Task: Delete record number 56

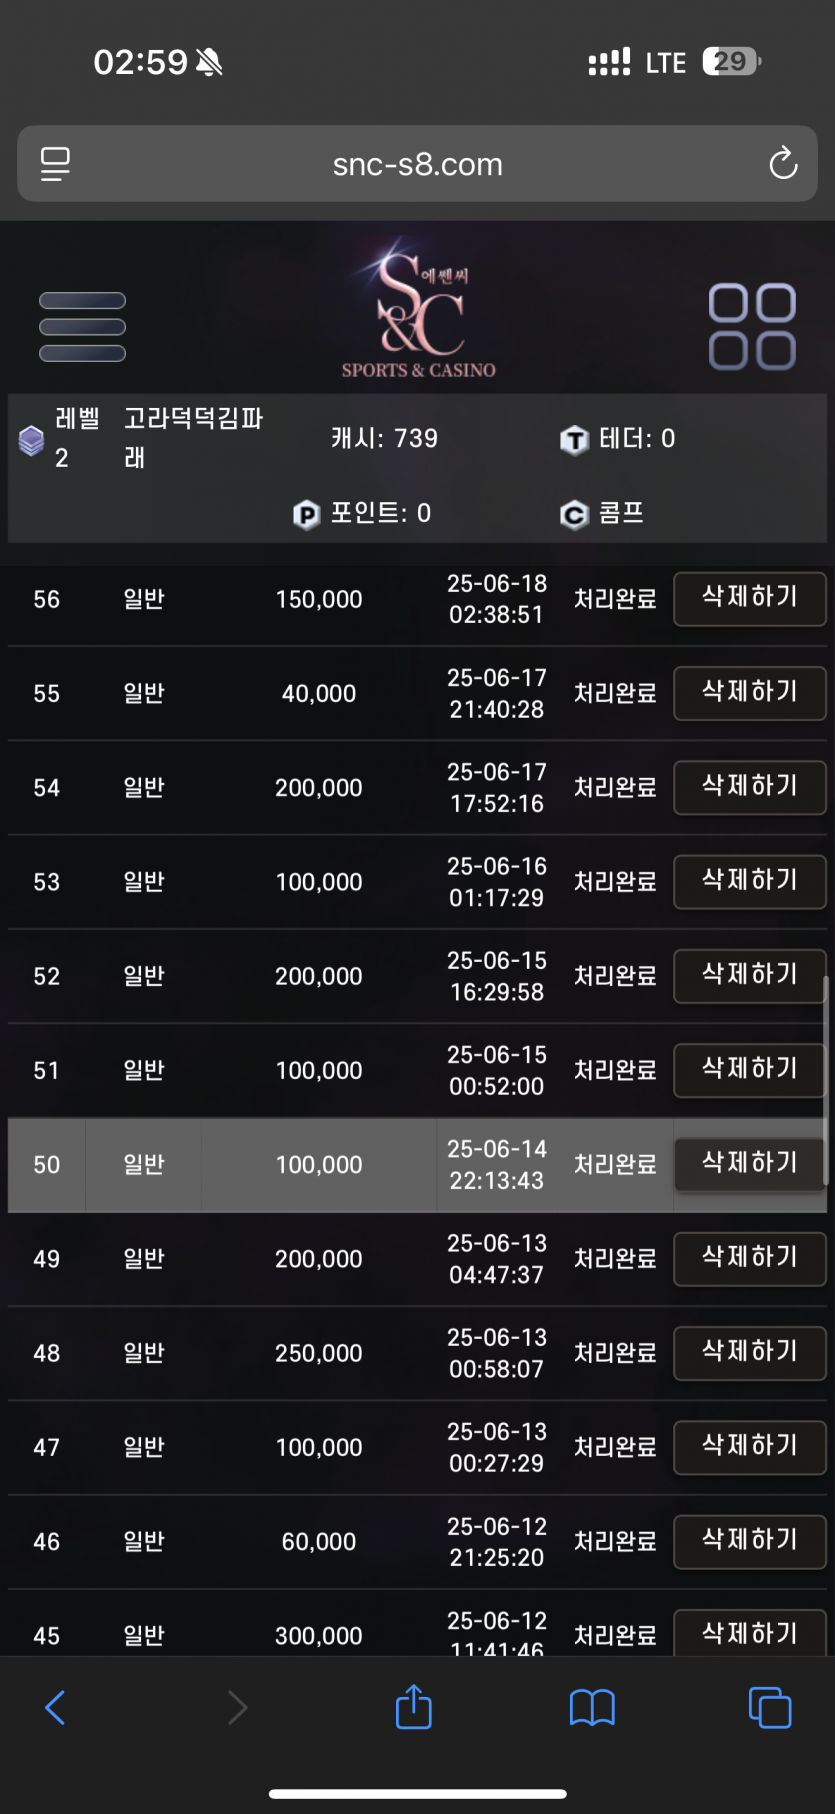Action: coord(750,599)
